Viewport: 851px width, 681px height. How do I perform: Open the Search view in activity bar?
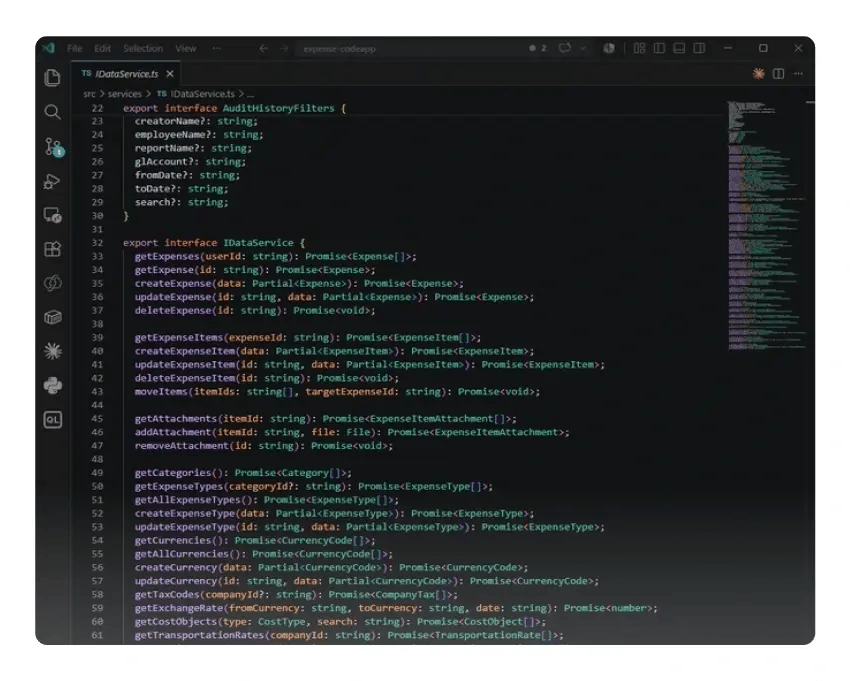click(x=53, y=112)
